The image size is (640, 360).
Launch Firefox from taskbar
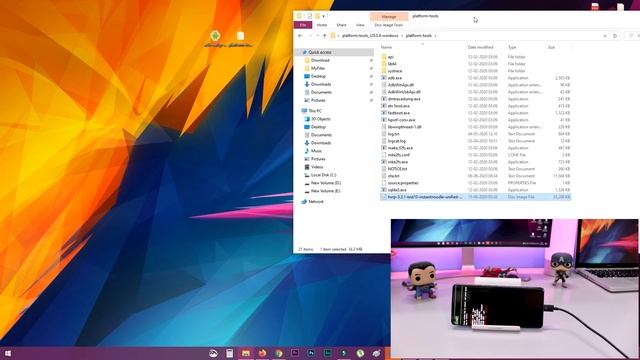[x=262, y=353]
